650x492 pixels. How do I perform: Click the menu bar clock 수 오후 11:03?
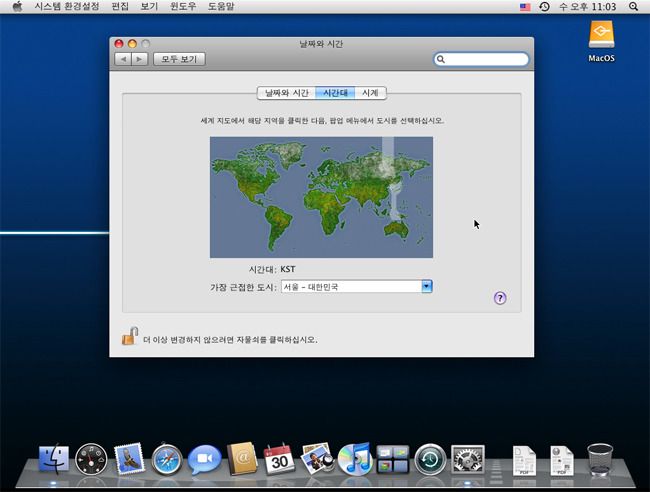coord(588,7)
